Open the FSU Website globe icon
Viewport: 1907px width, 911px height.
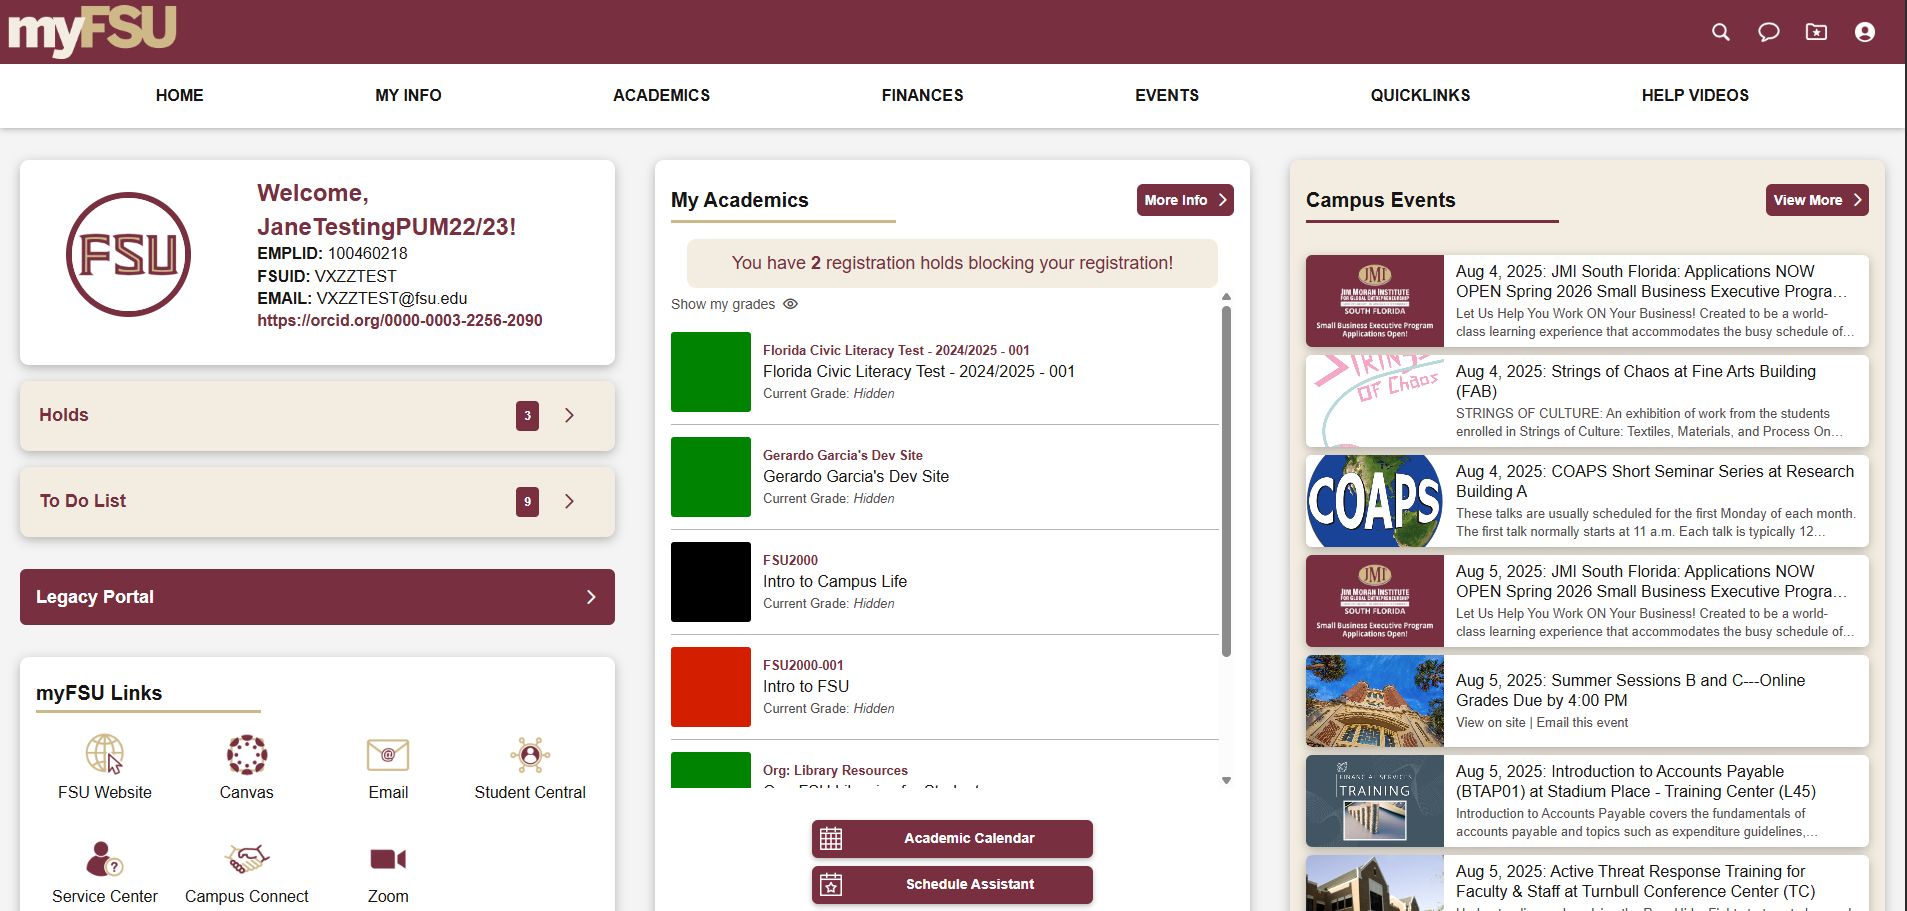pyautogui.click(x=105, y=754)
